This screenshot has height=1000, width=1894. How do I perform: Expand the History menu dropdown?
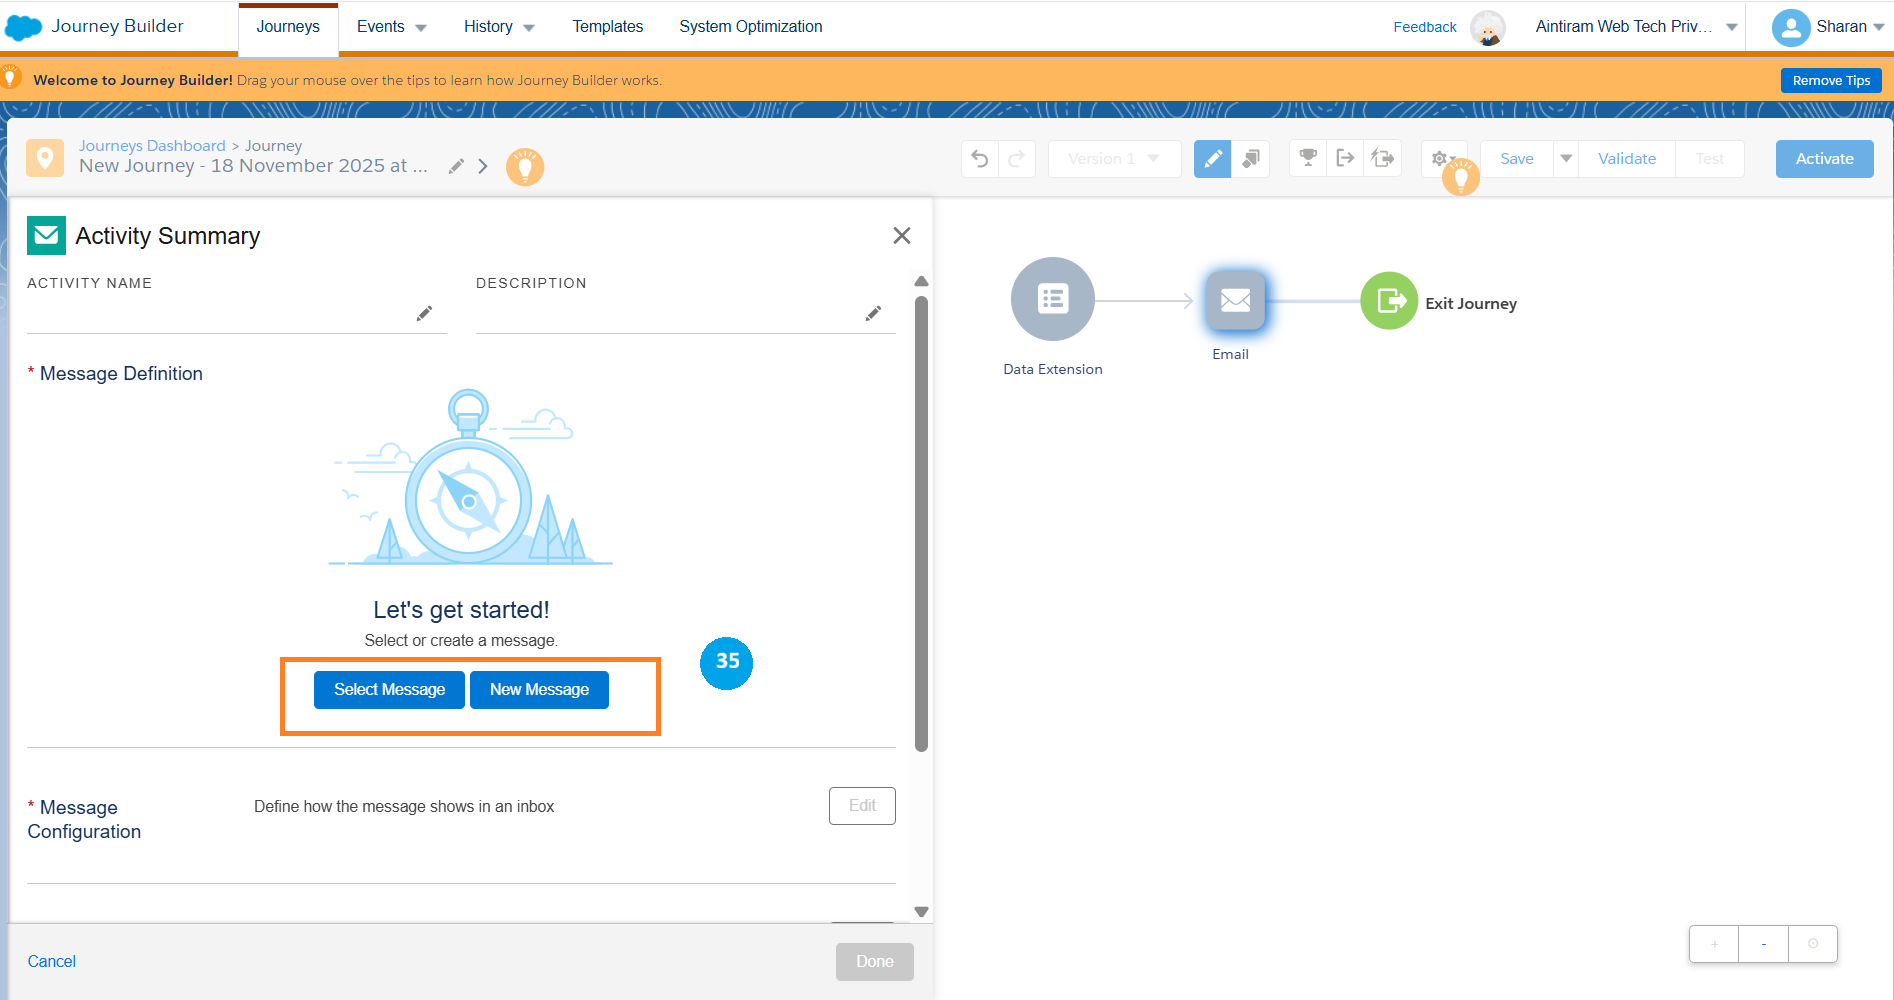coord(498,27)
